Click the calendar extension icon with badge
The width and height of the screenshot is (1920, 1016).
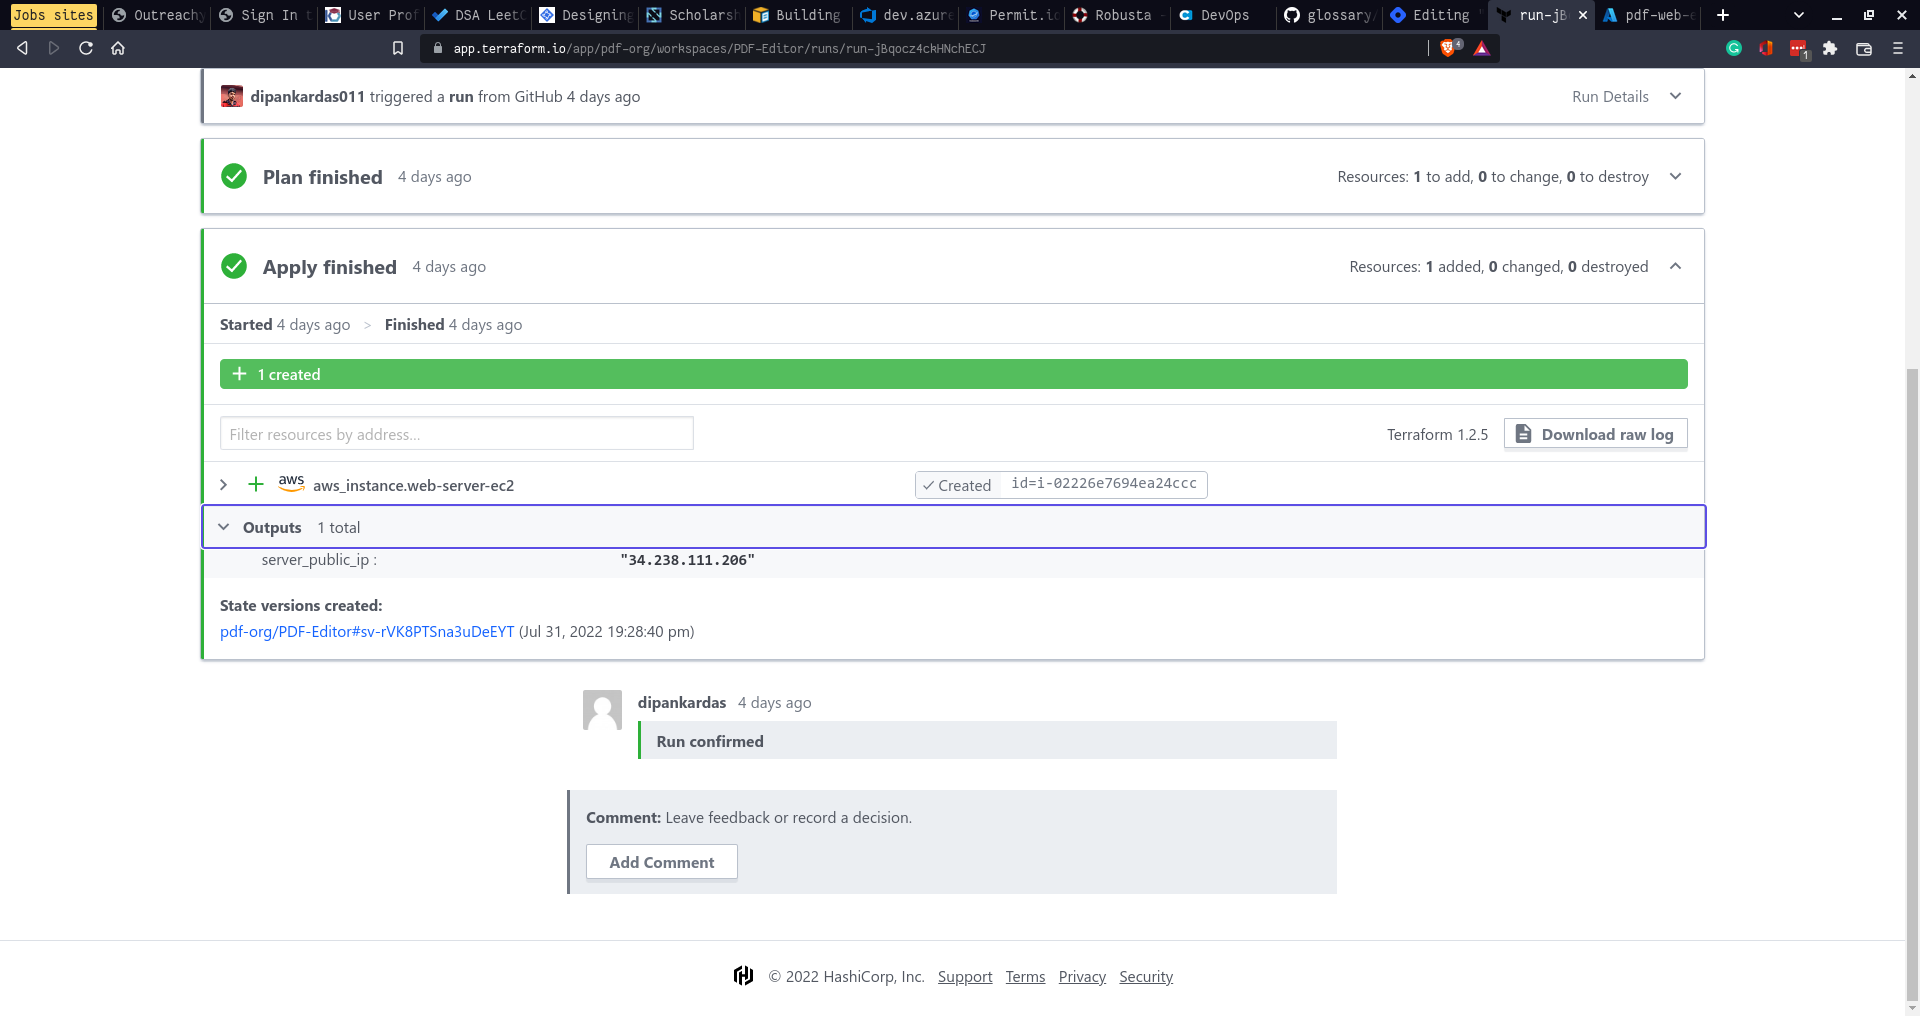tap(1799, 49)
